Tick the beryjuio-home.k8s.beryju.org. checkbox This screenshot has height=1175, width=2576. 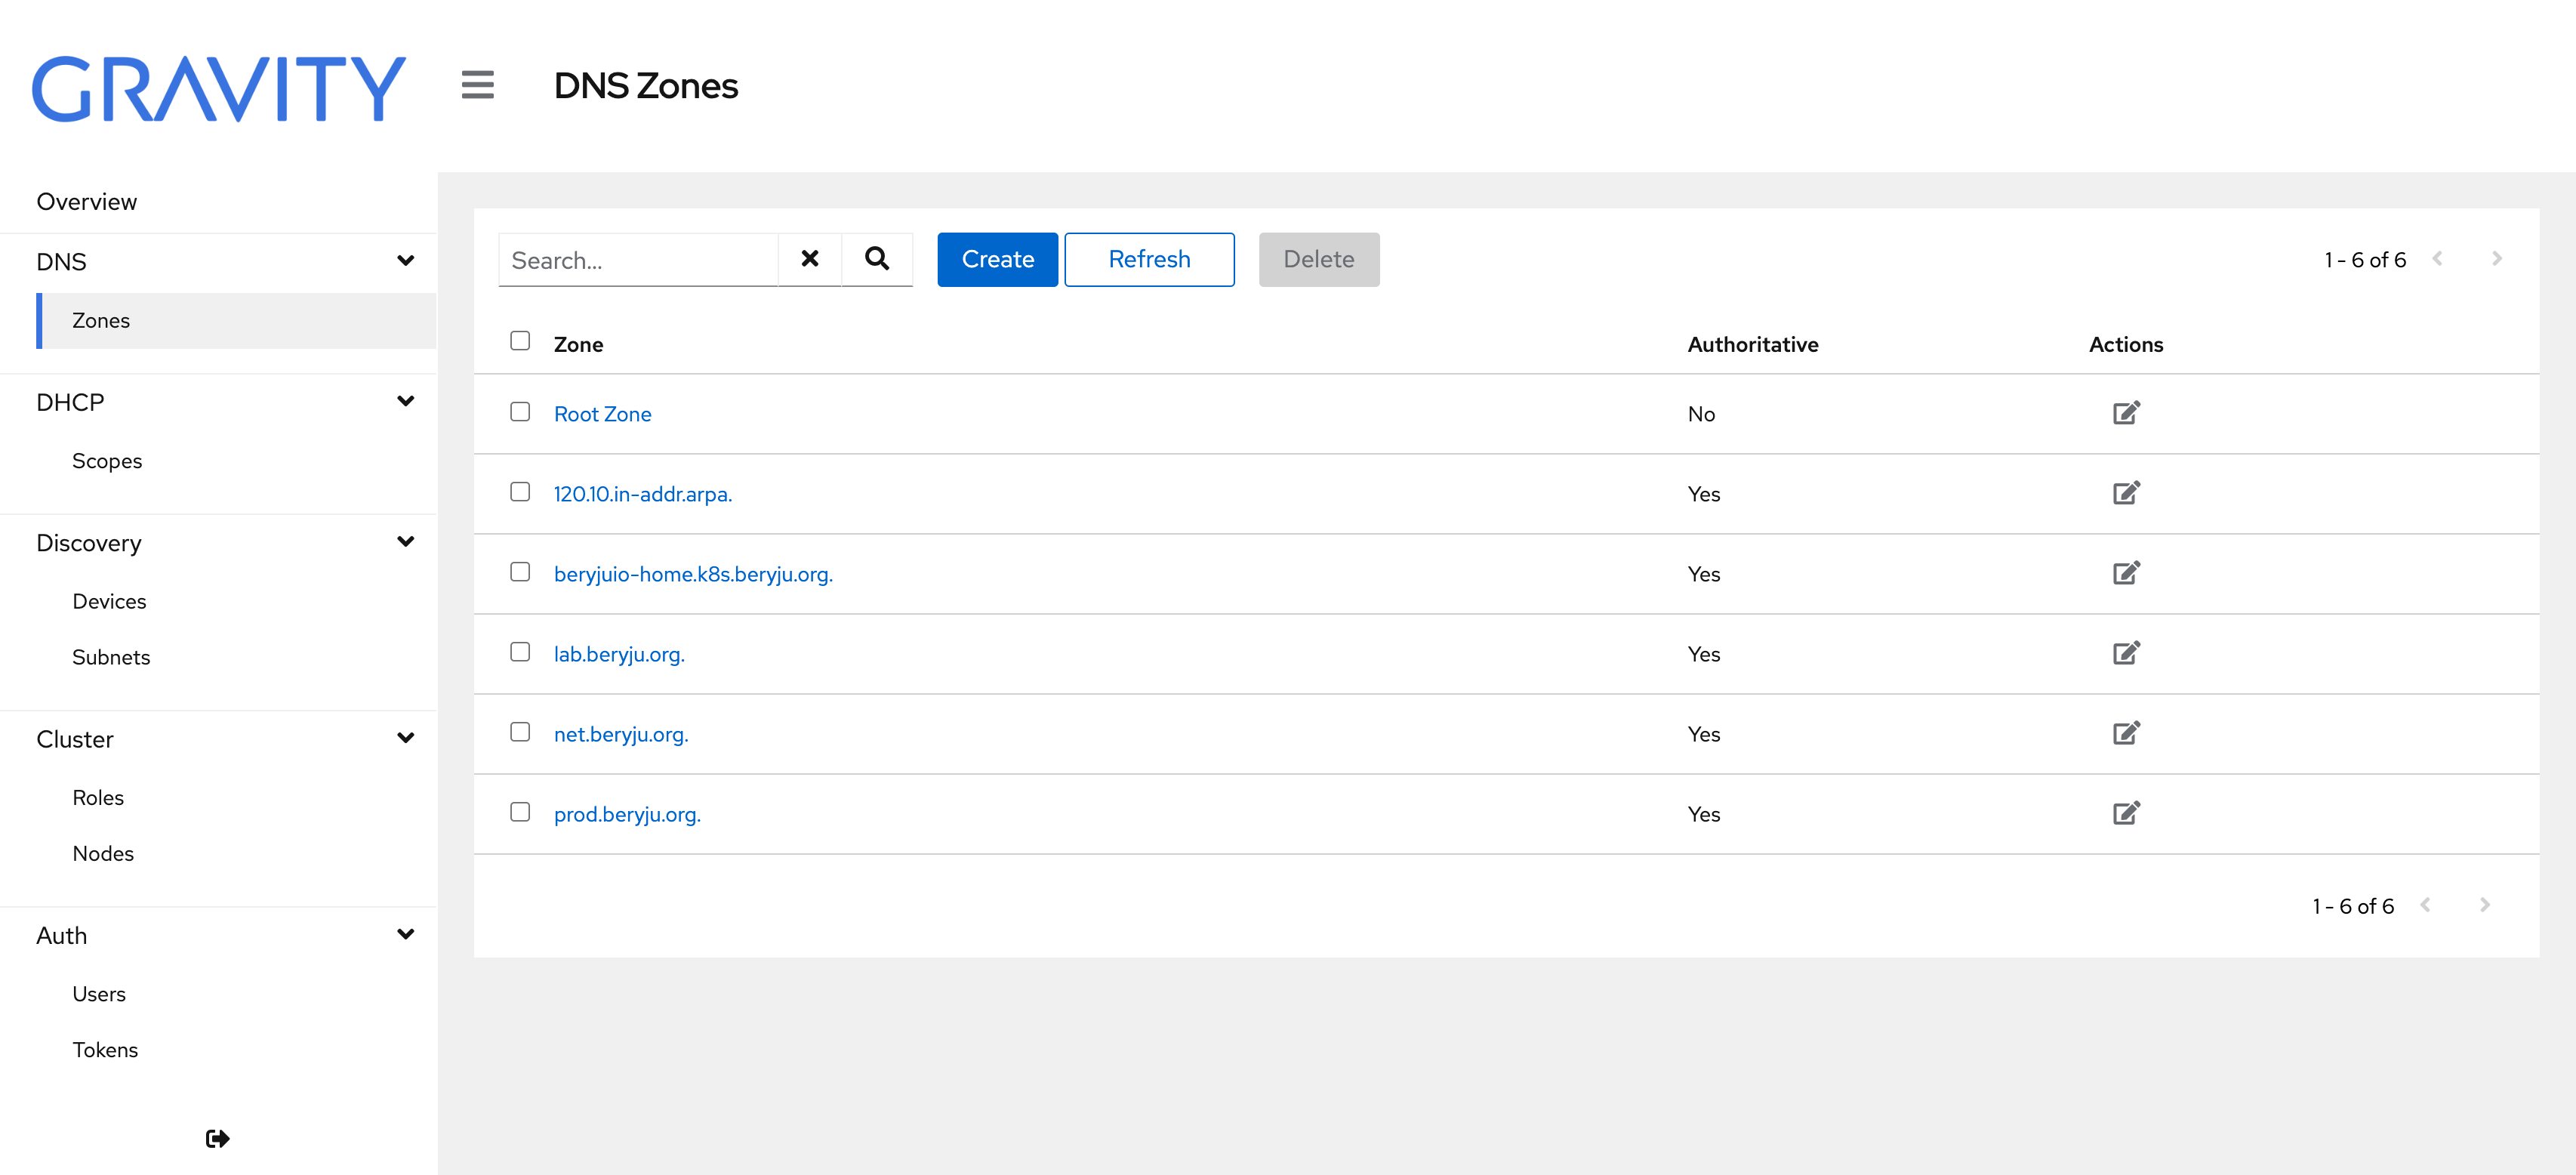click(520, 572)
